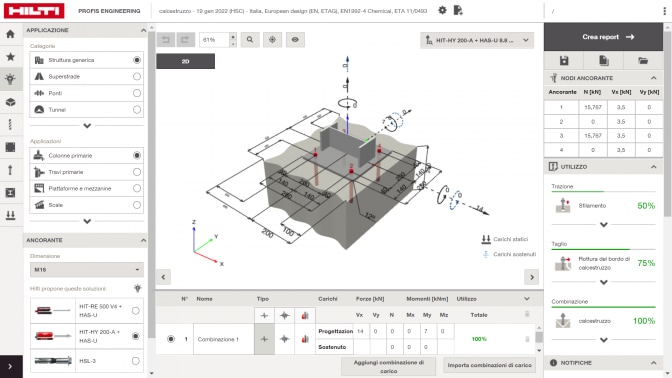Click Aggiungi combinazione di carico button
Viewport: 672px width, 378px height.
click(x=388, y=366)
